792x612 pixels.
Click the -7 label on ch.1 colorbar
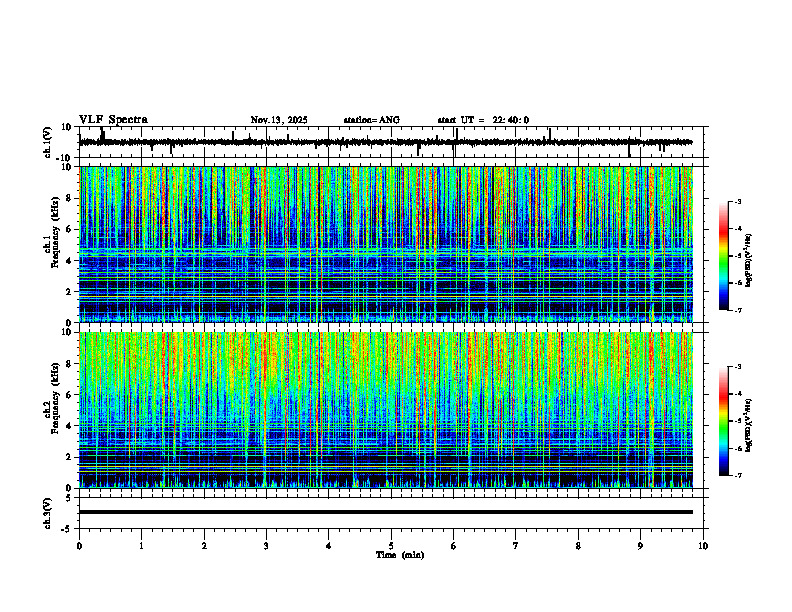click(x=738, y=310)
